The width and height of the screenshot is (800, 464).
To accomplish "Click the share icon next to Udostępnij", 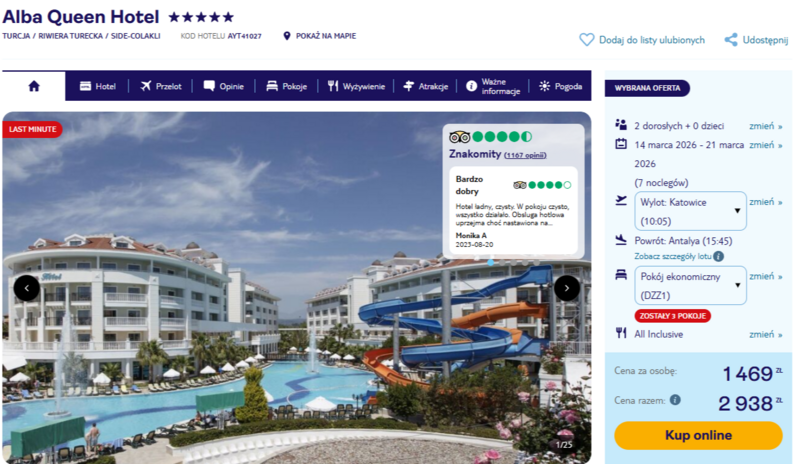I will (731, 40).
